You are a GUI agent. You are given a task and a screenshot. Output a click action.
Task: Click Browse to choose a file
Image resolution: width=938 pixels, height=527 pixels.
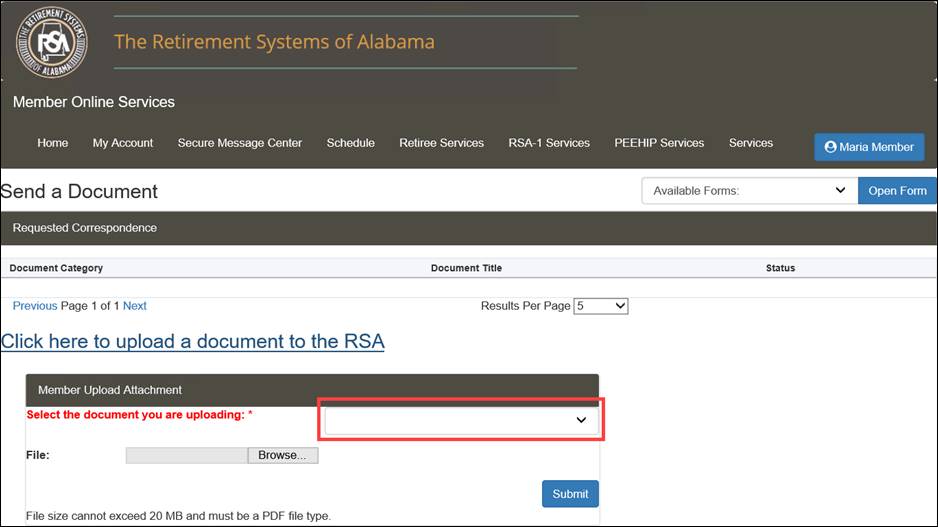283,455
